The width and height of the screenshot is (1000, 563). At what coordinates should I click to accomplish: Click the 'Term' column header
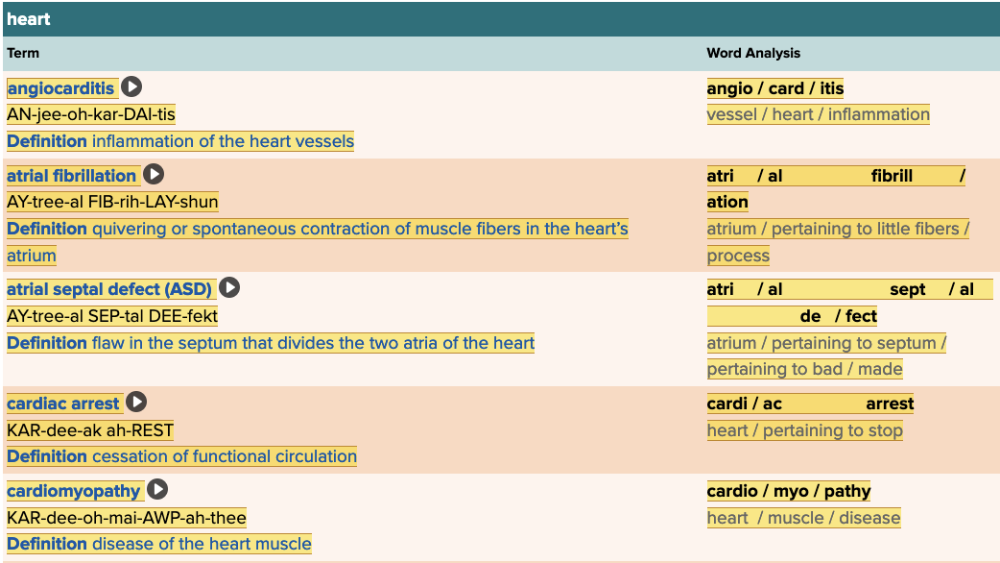click(23, 53)
